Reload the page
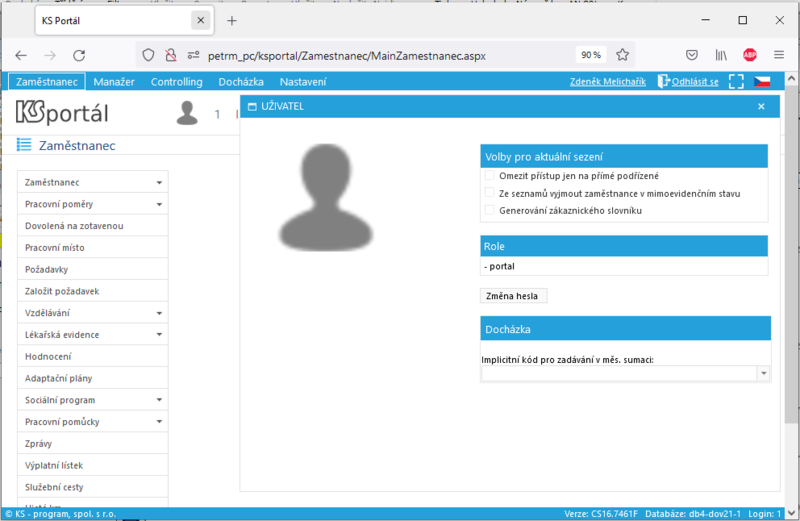 tap(79, 55)
